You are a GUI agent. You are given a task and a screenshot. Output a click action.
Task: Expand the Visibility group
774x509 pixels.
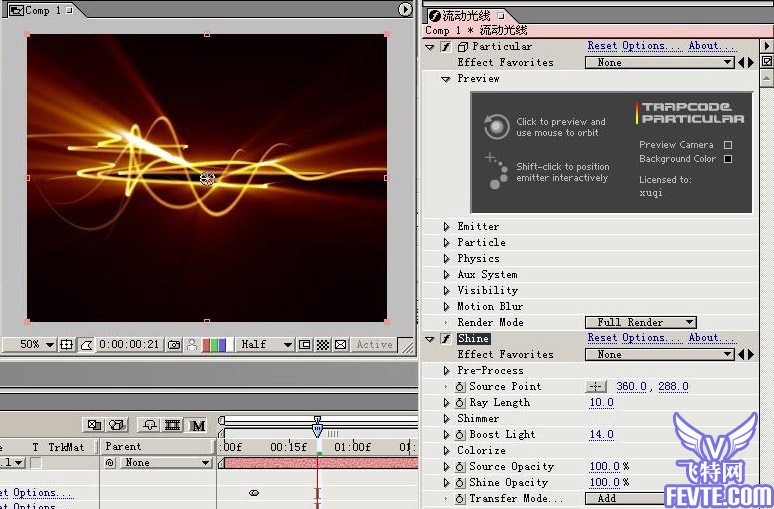[x=446, y=290]
